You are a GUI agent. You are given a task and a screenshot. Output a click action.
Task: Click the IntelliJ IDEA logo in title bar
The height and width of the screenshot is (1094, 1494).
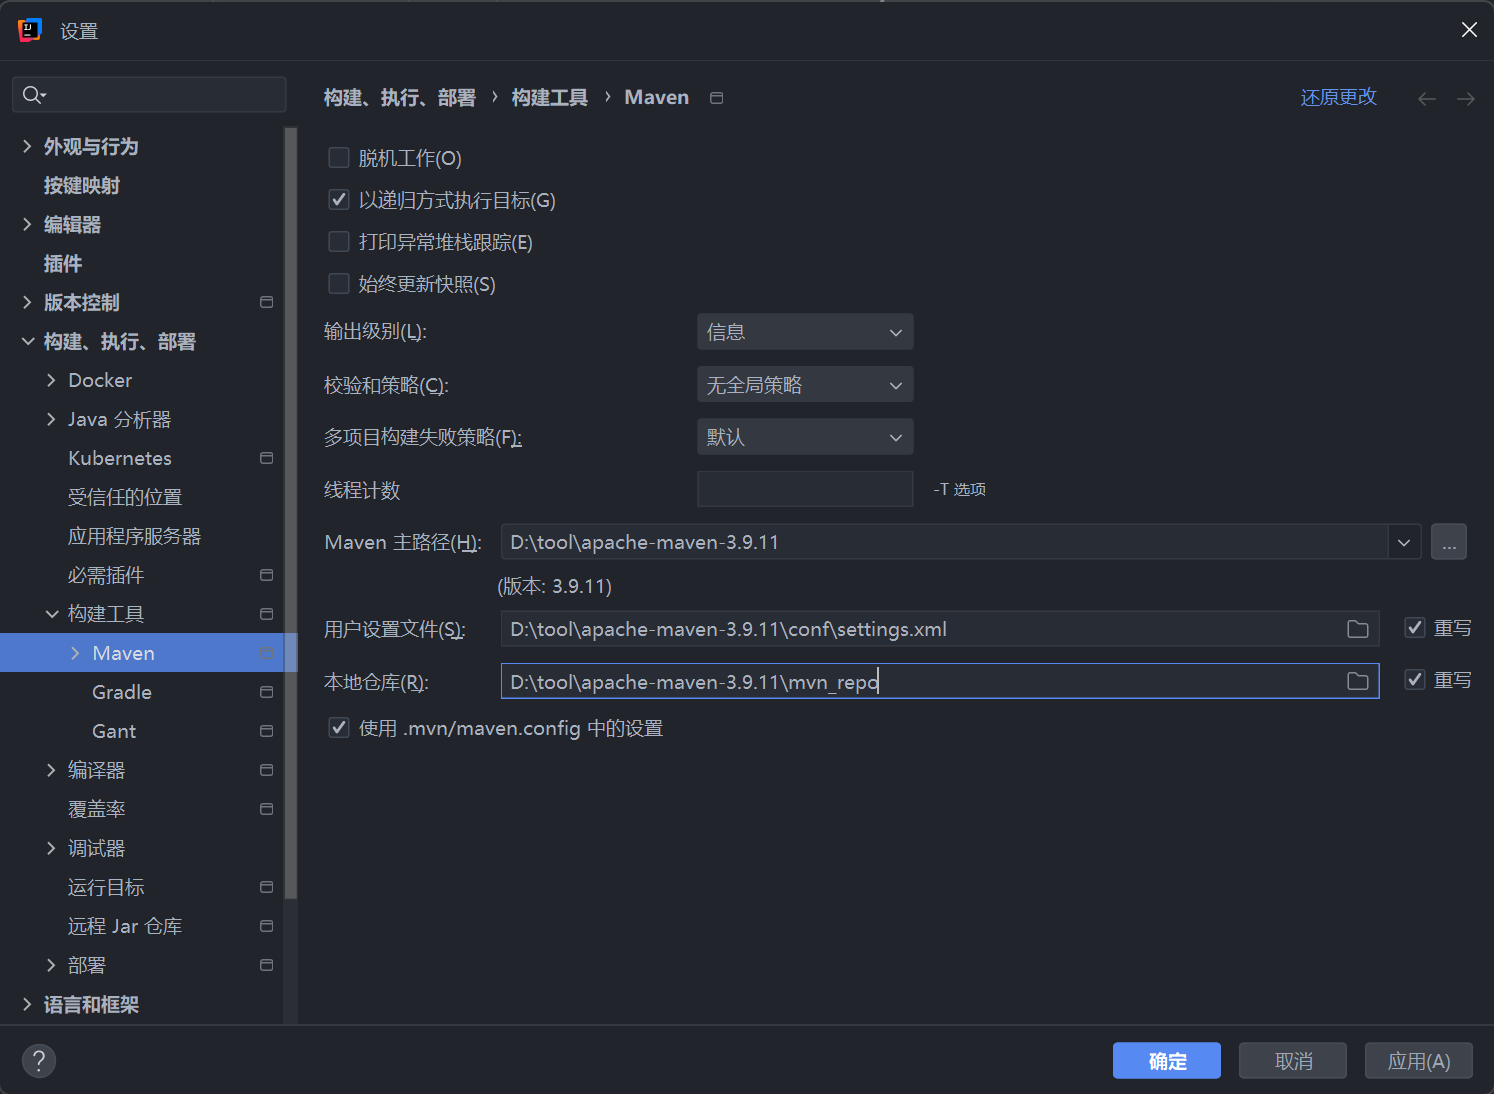pyautogui.click(x=30, y=30)
